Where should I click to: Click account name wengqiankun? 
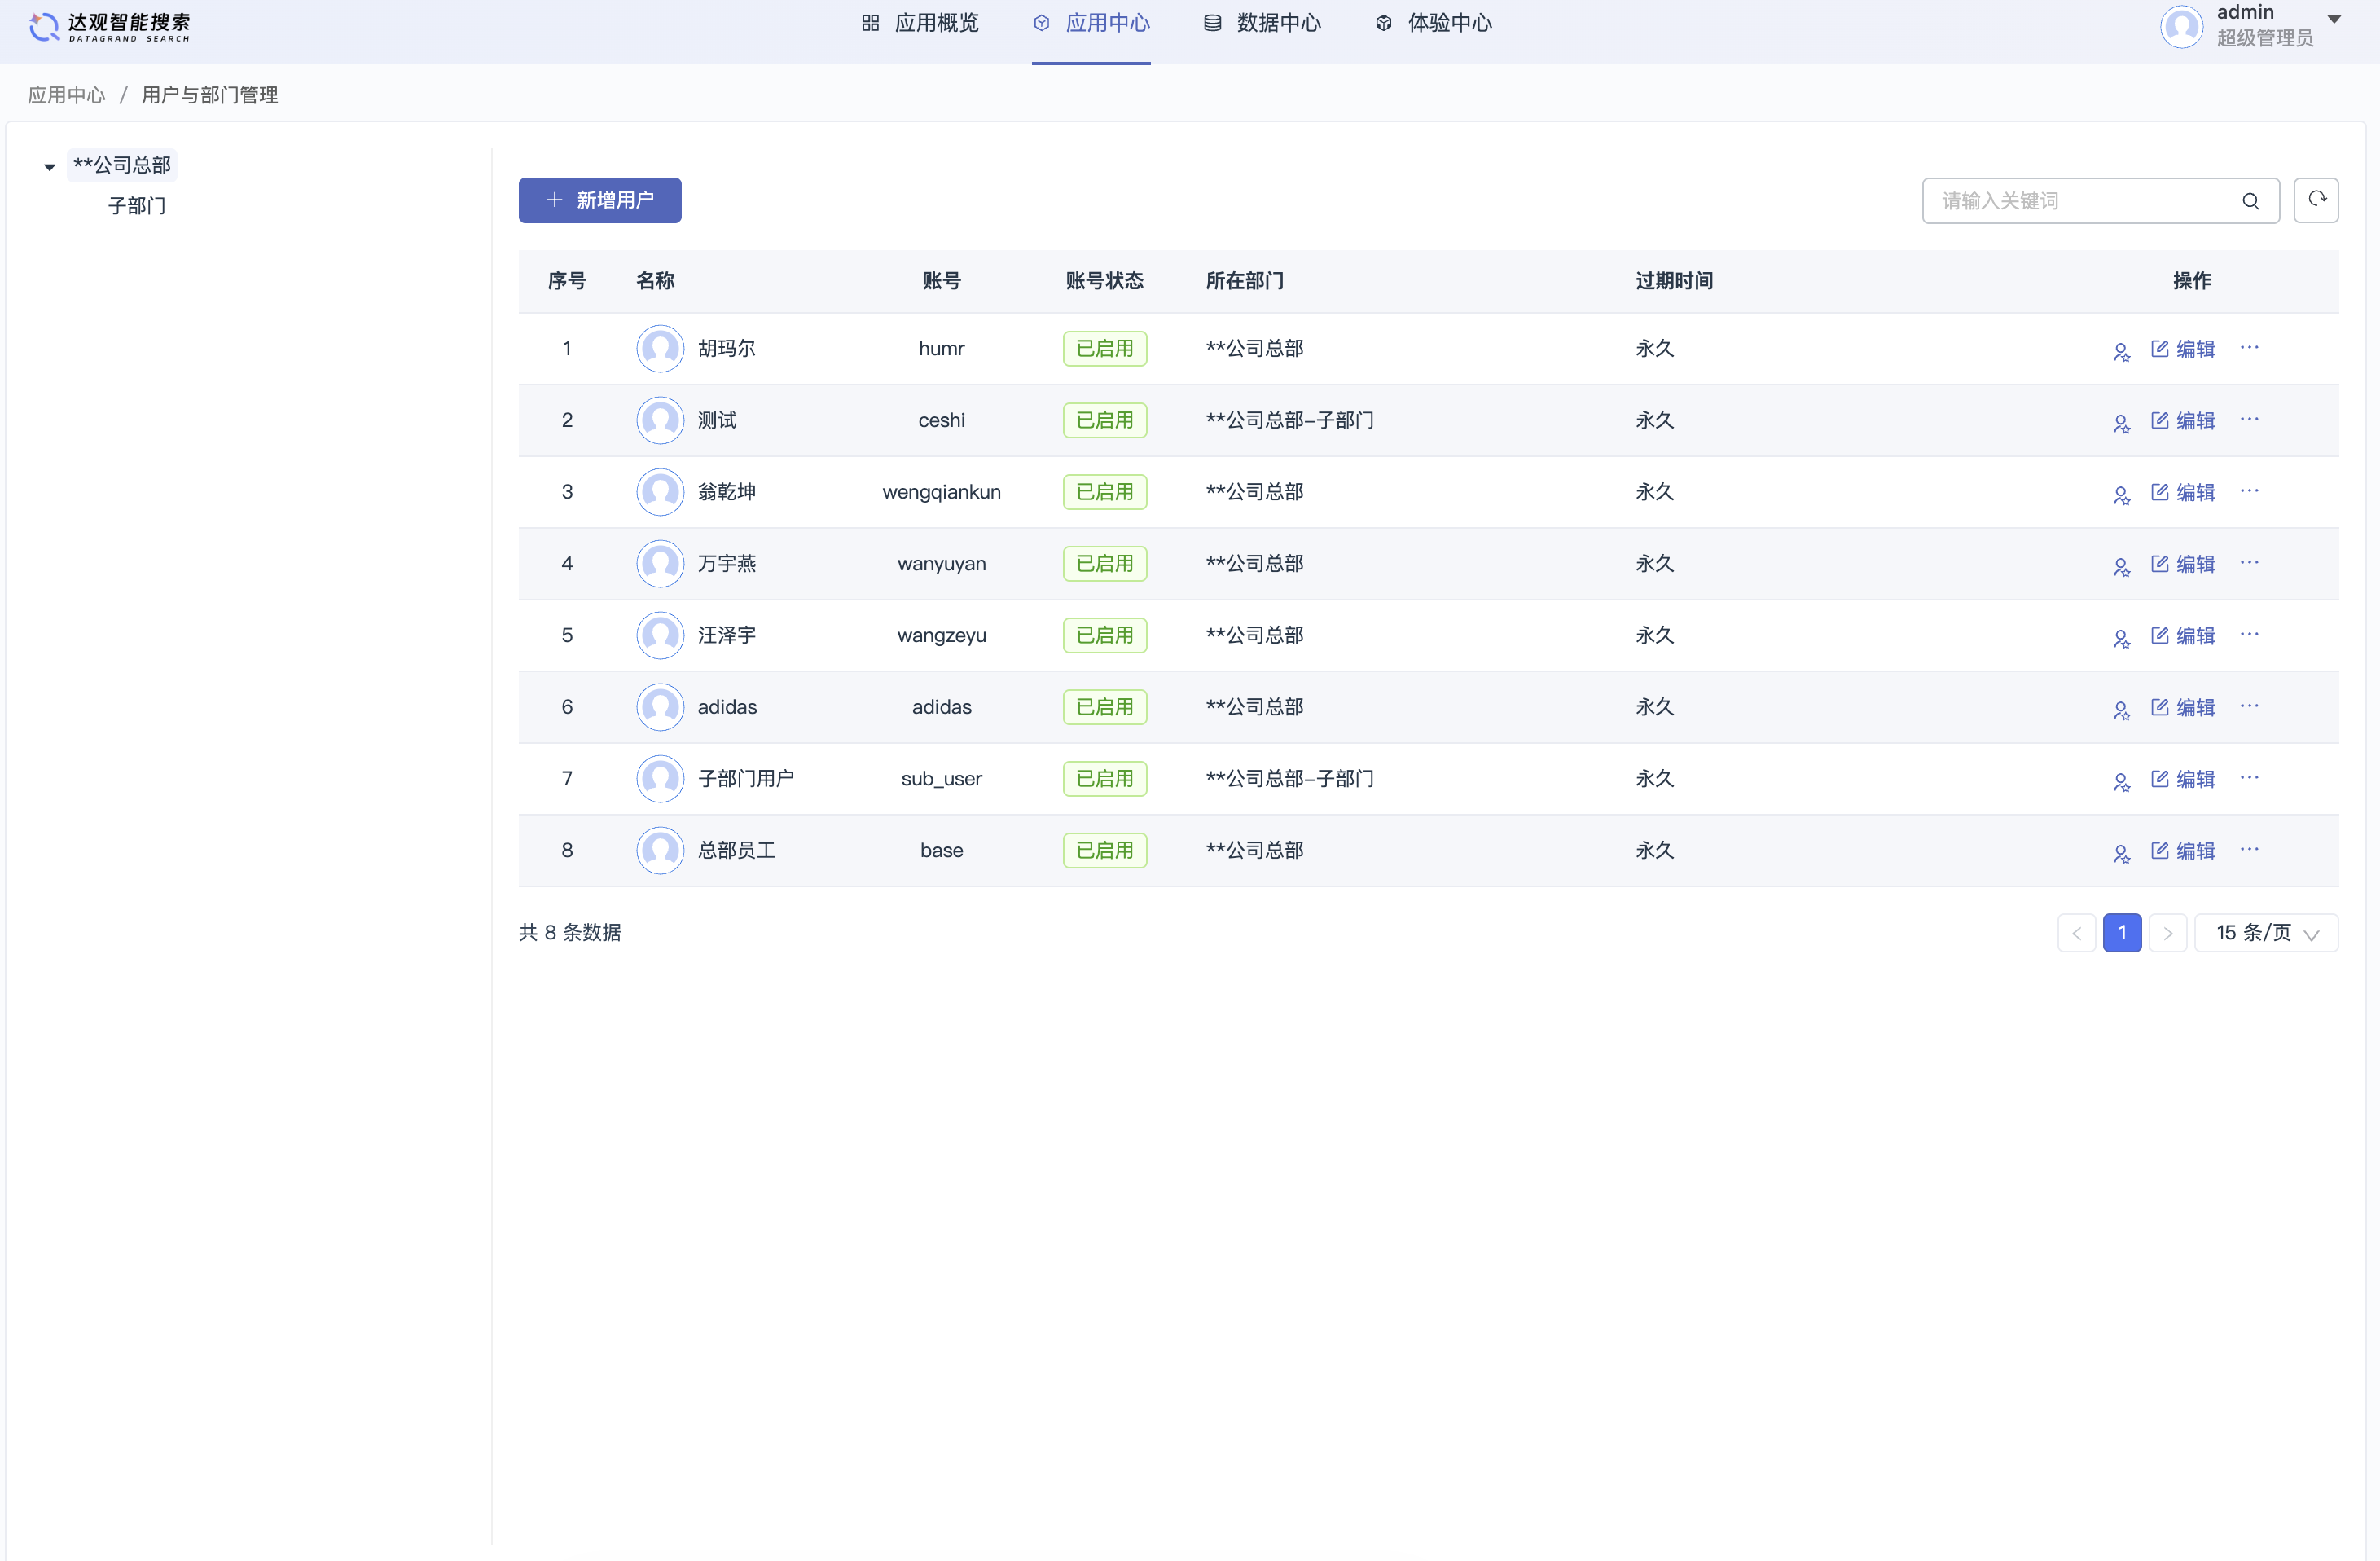[x=941, y=492]
